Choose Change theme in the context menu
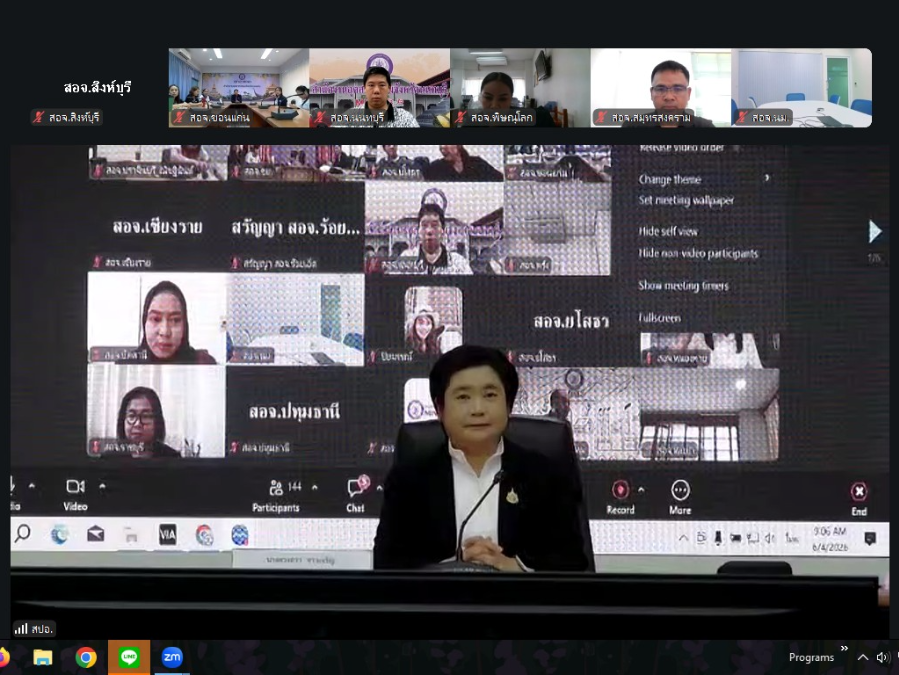899x675 pixels. pyautogui.click(x=670, y=180)
